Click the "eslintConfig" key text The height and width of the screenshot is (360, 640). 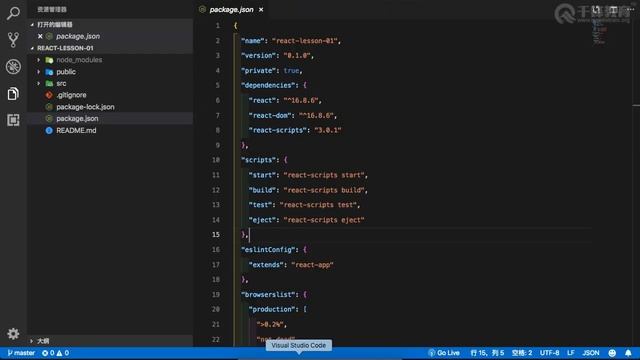pyautogui.click(x=268, y=250)
